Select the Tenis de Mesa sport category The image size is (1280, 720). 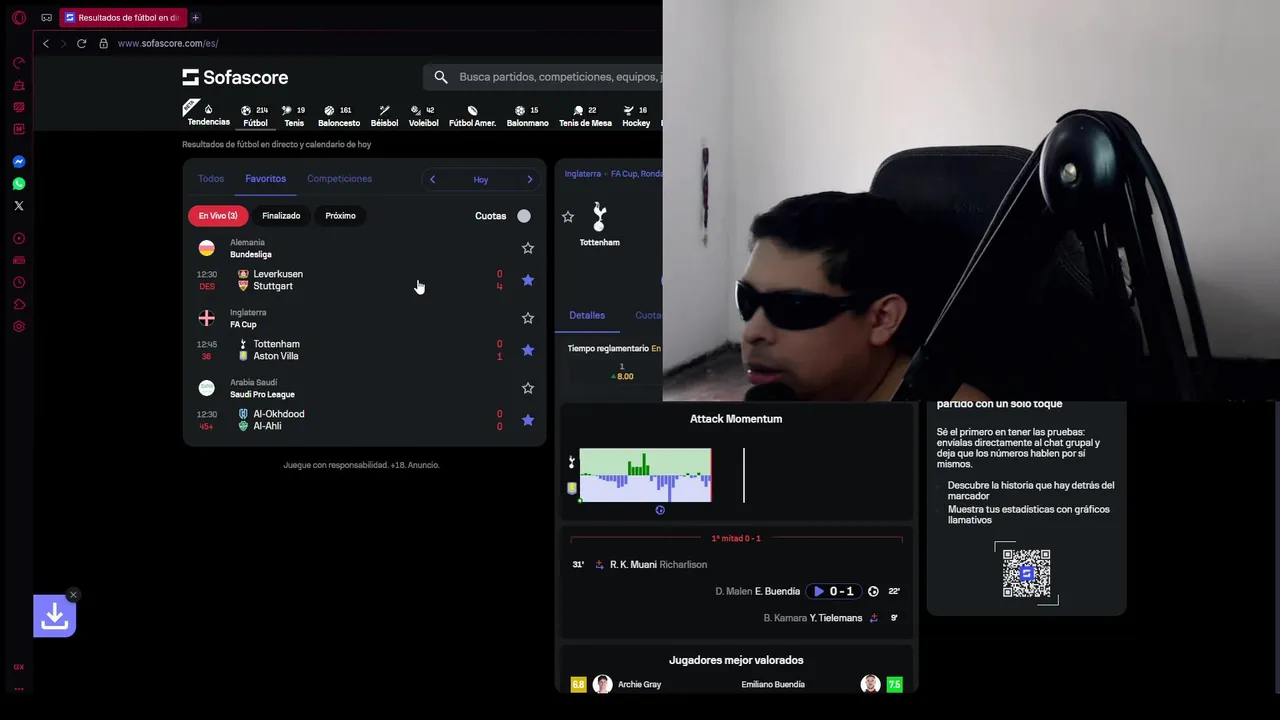(585, 116)
